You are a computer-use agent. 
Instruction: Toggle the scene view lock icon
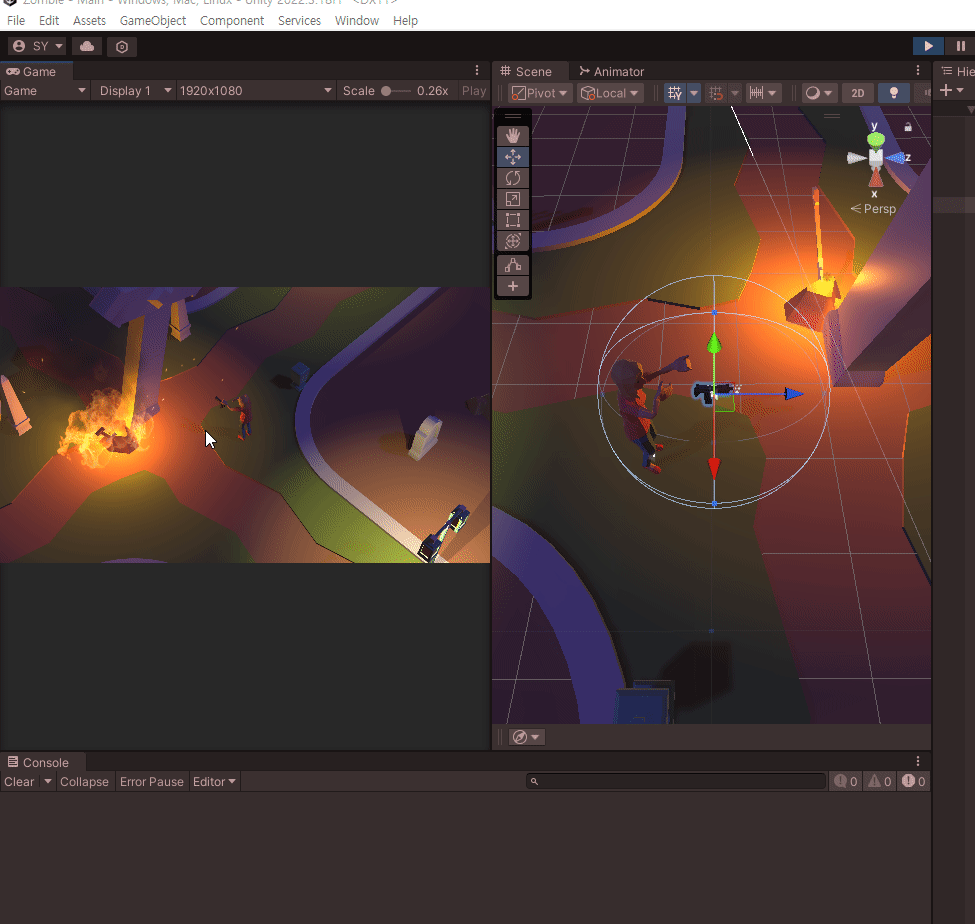pyautogui.click(x=908, y=127)
